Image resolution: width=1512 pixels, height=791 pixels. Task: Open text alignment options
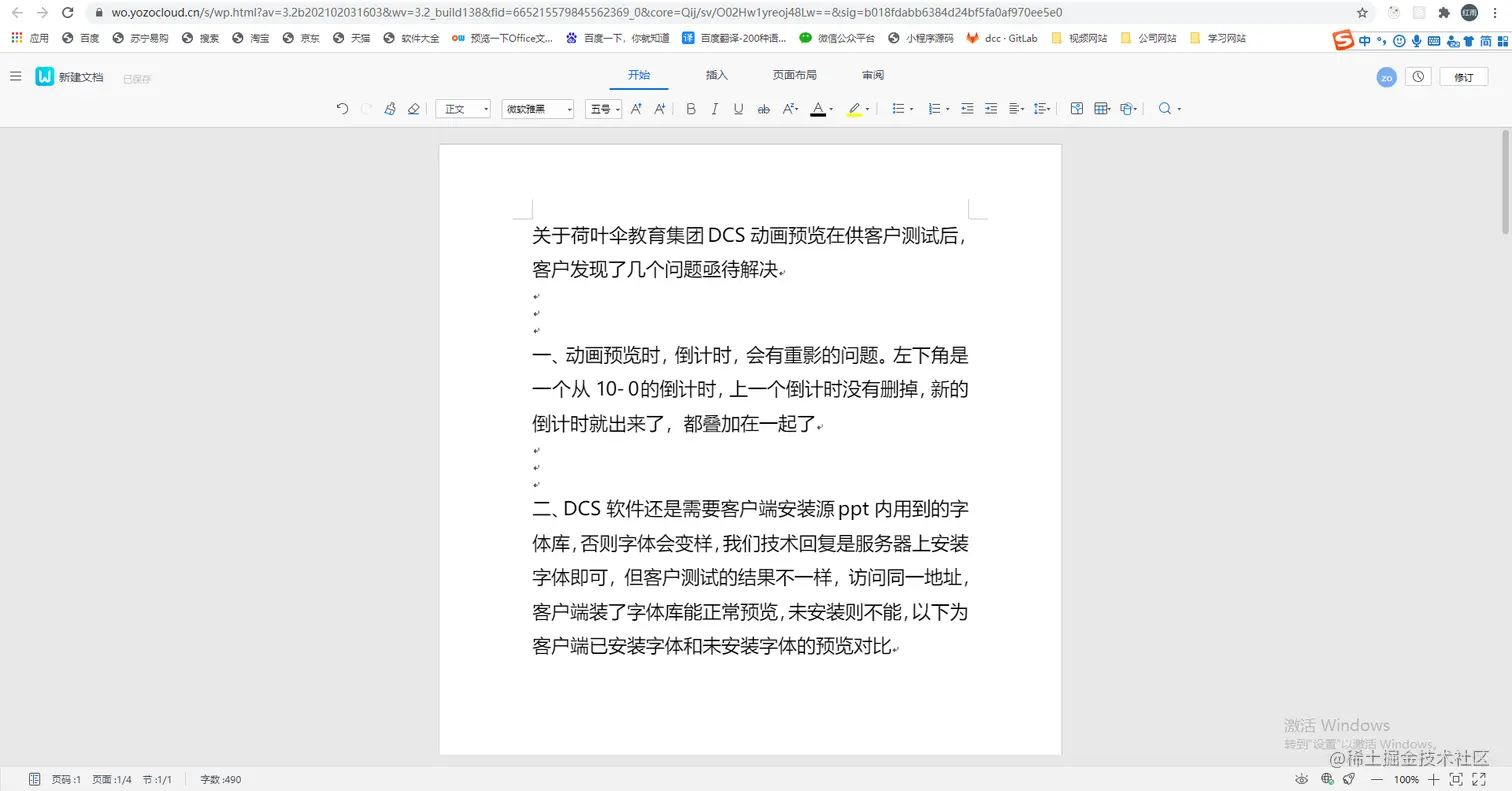coord(1017,109)
